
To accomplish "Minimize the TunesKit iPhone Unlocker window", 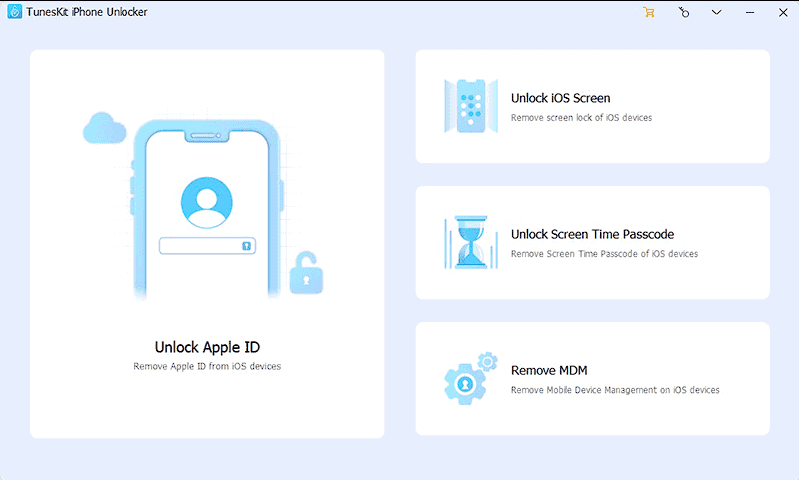I will coord(750,12).
